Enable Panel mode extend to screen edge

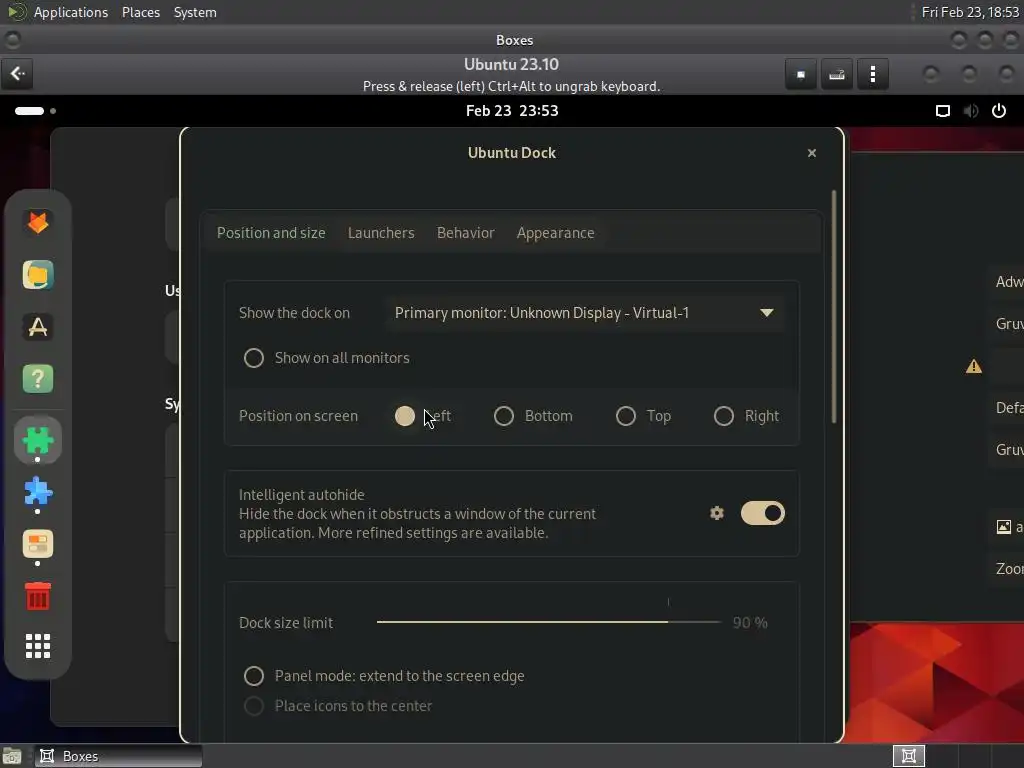pos(253,676)
